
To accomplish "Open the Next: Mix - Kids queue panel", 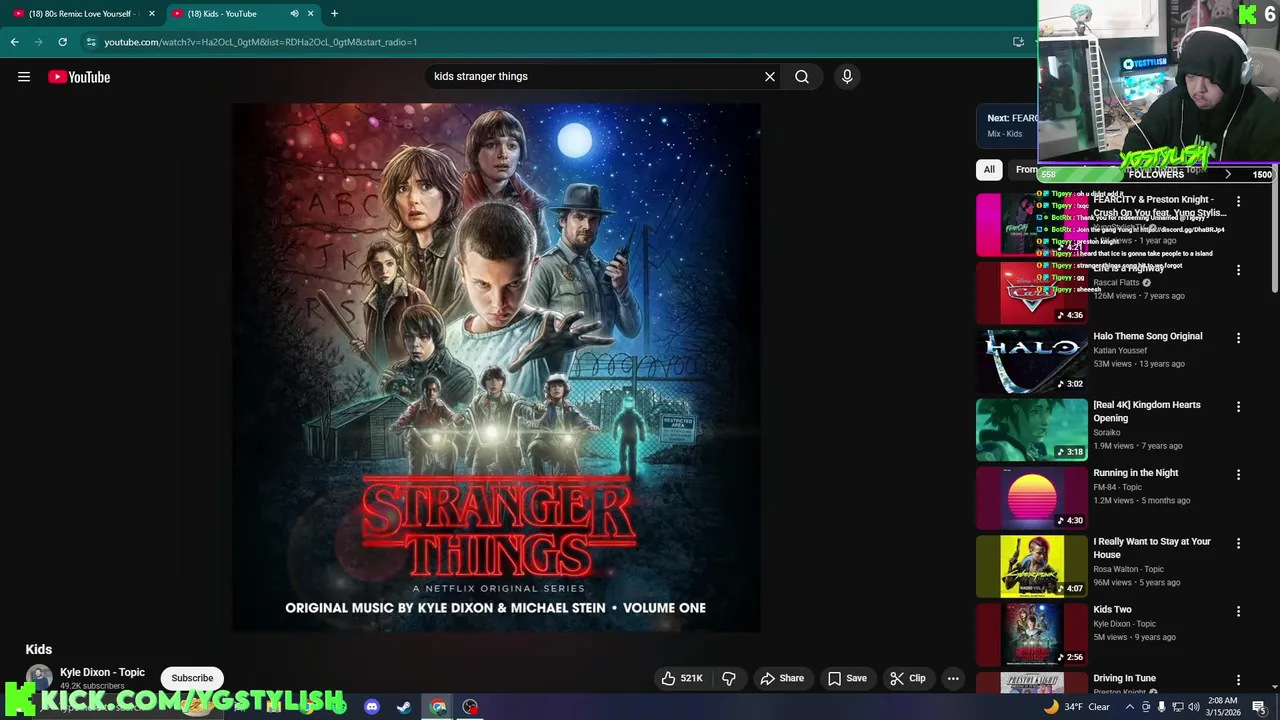I will pos(1008,125).
